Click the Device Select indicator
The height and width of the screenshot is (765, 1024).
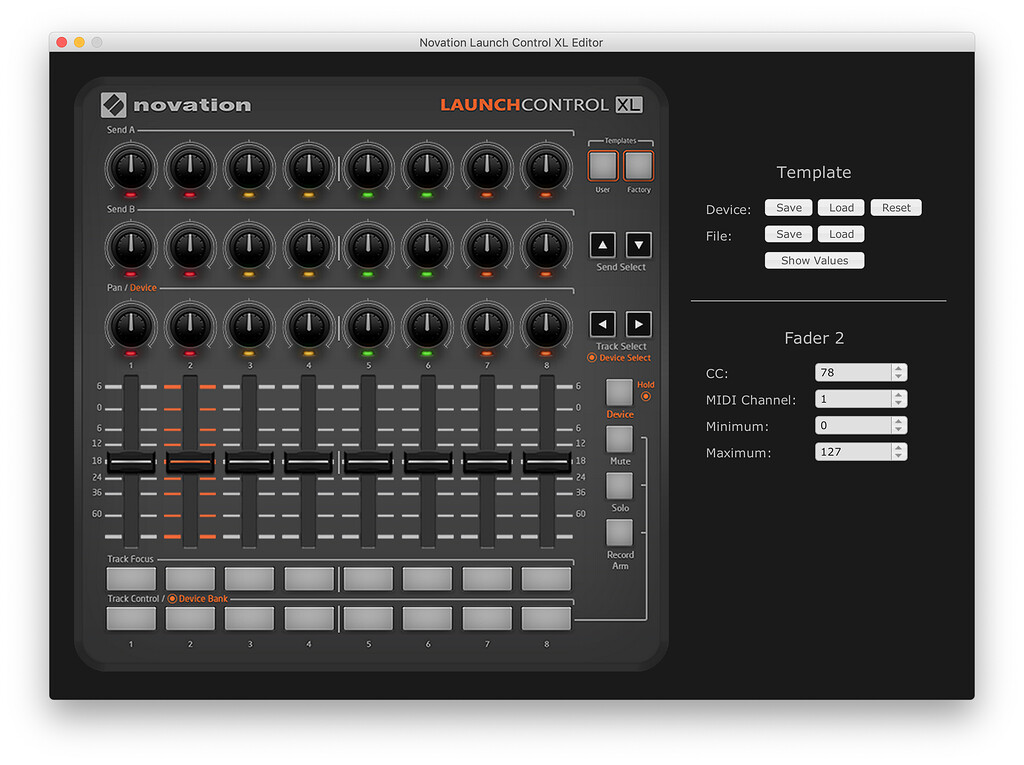(x=592, y=358)
